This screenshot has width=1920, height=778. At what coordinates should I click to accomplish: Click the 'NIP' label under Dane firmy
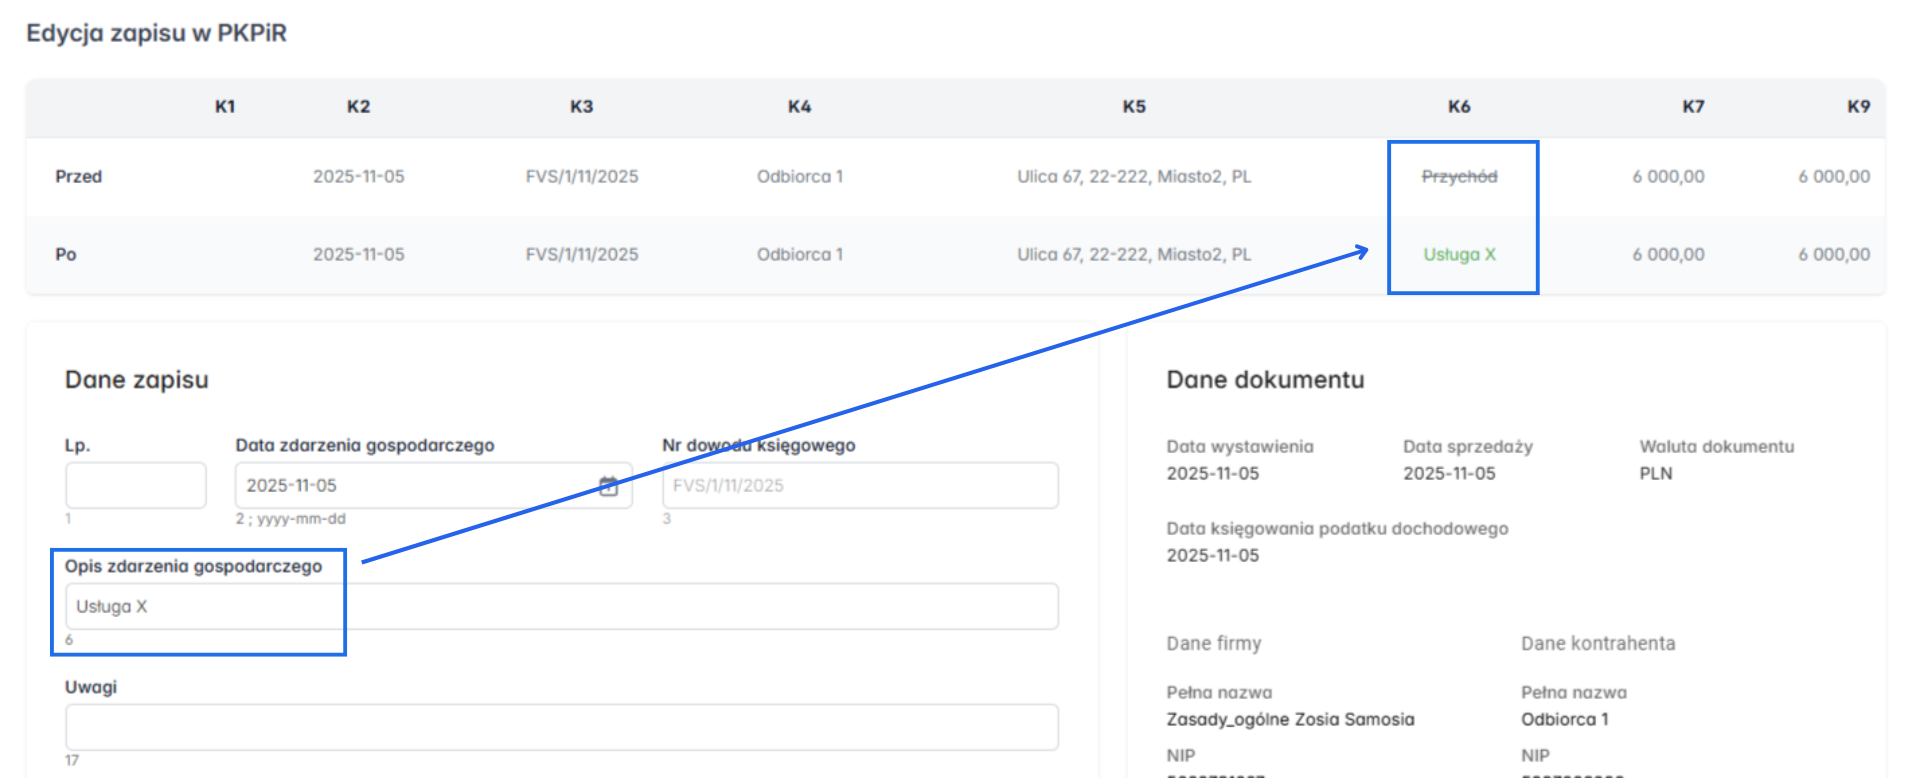[1181, 755]
